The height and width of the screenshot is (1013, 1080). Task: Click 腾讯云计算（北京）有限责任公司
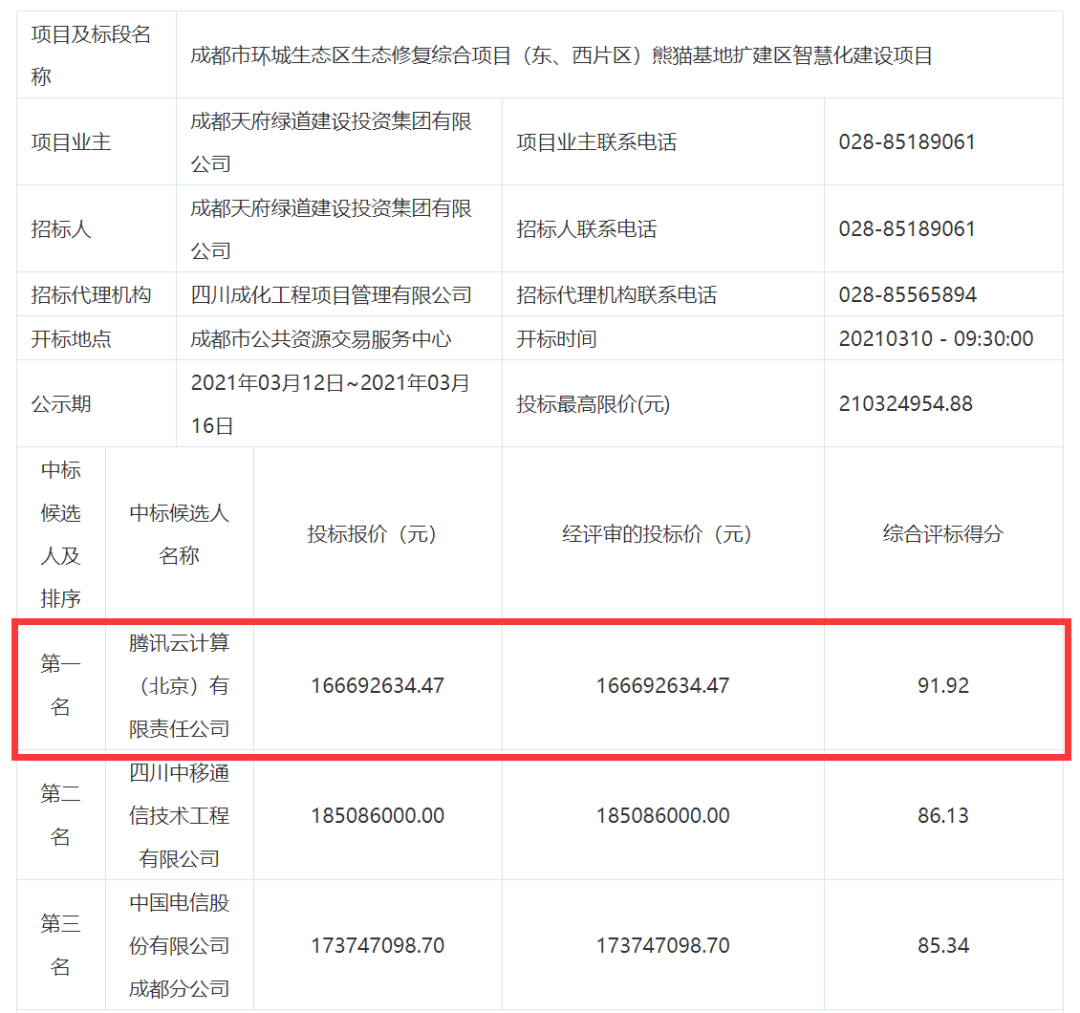coord(179,686)
